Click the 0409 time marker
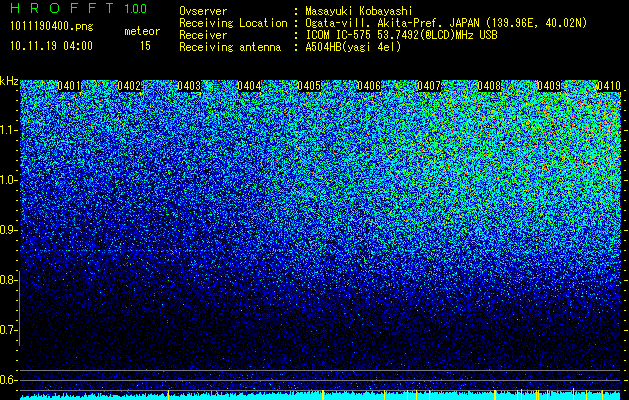The width and height of the screenshot is (629, 400). click(549, 86)
